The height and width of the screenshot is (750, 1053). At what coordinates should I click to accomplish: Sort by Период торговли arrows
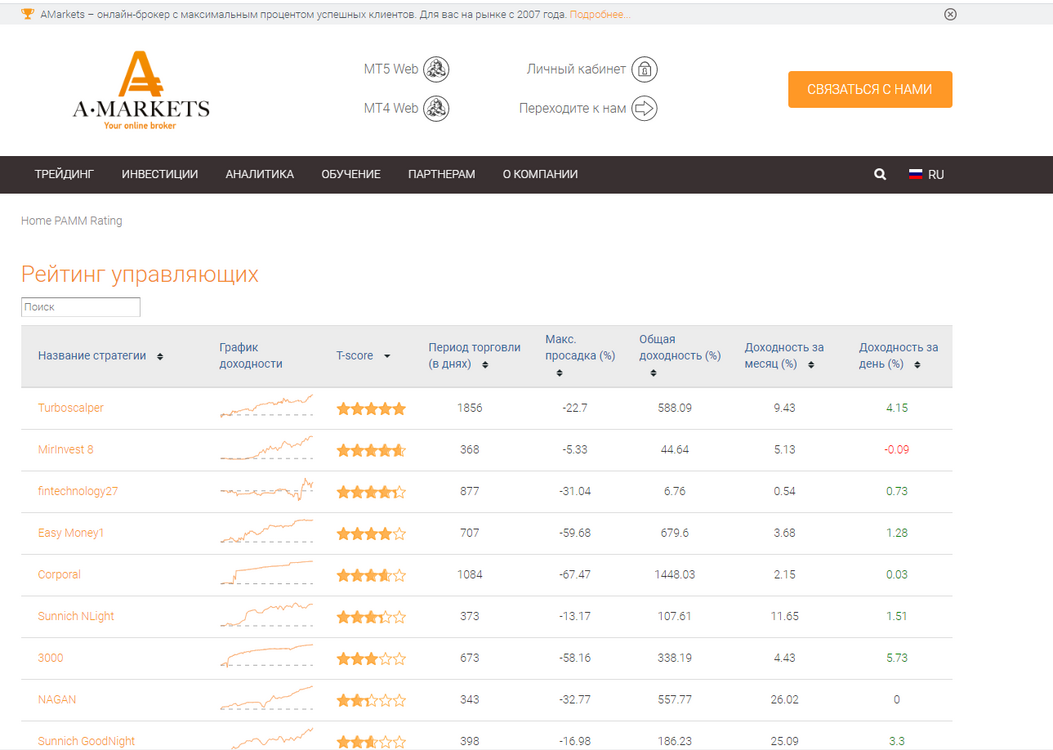(x=485, y=365)
